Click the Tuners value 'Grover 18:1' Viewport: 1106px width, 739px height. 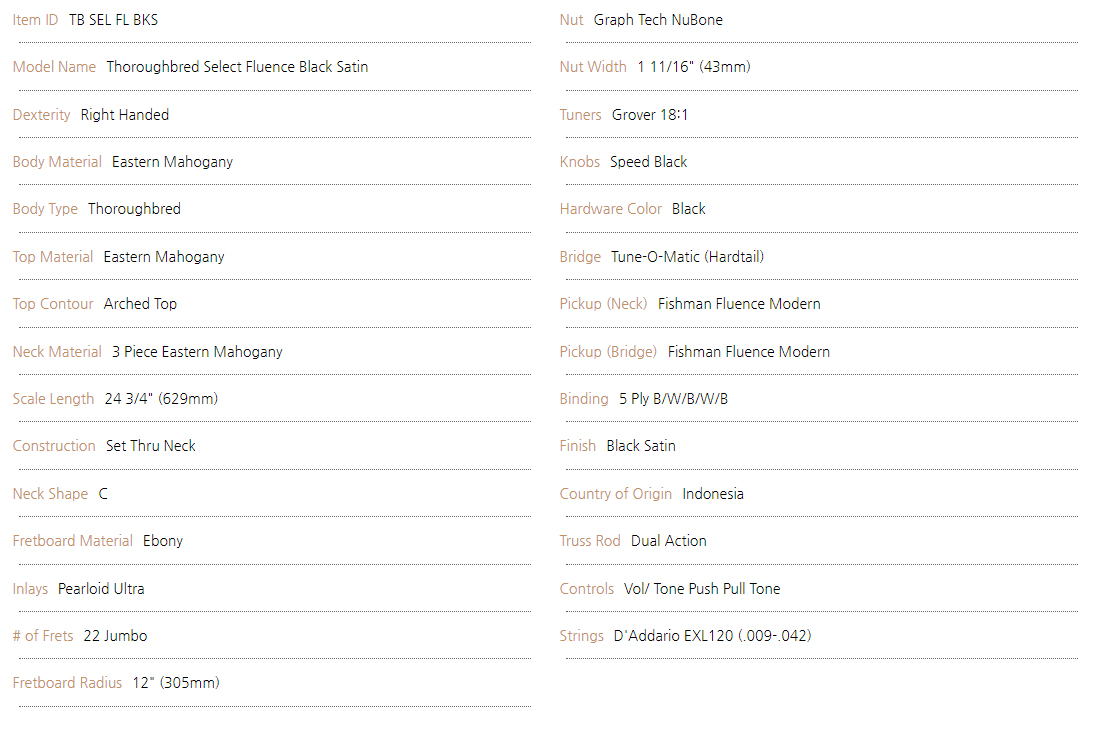pos(650,115)
